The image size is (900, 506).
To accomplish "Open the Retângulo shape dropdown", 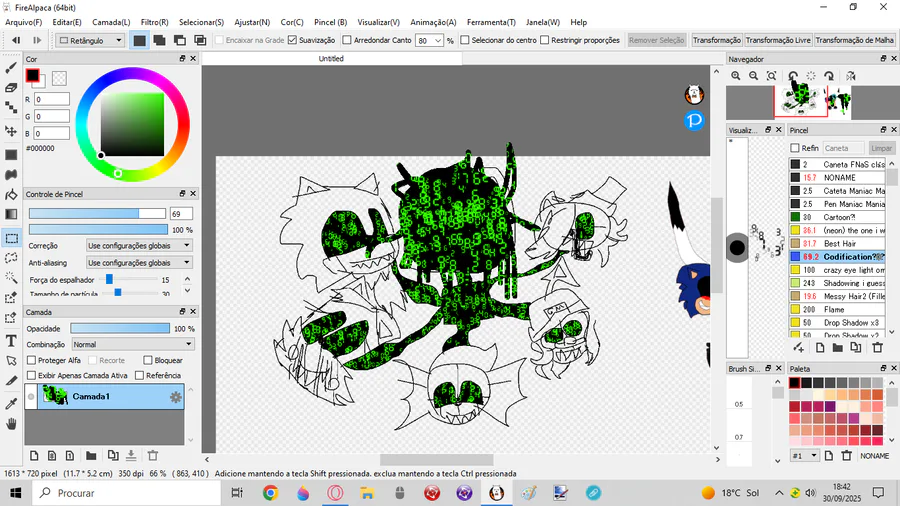I will [91, 40].
